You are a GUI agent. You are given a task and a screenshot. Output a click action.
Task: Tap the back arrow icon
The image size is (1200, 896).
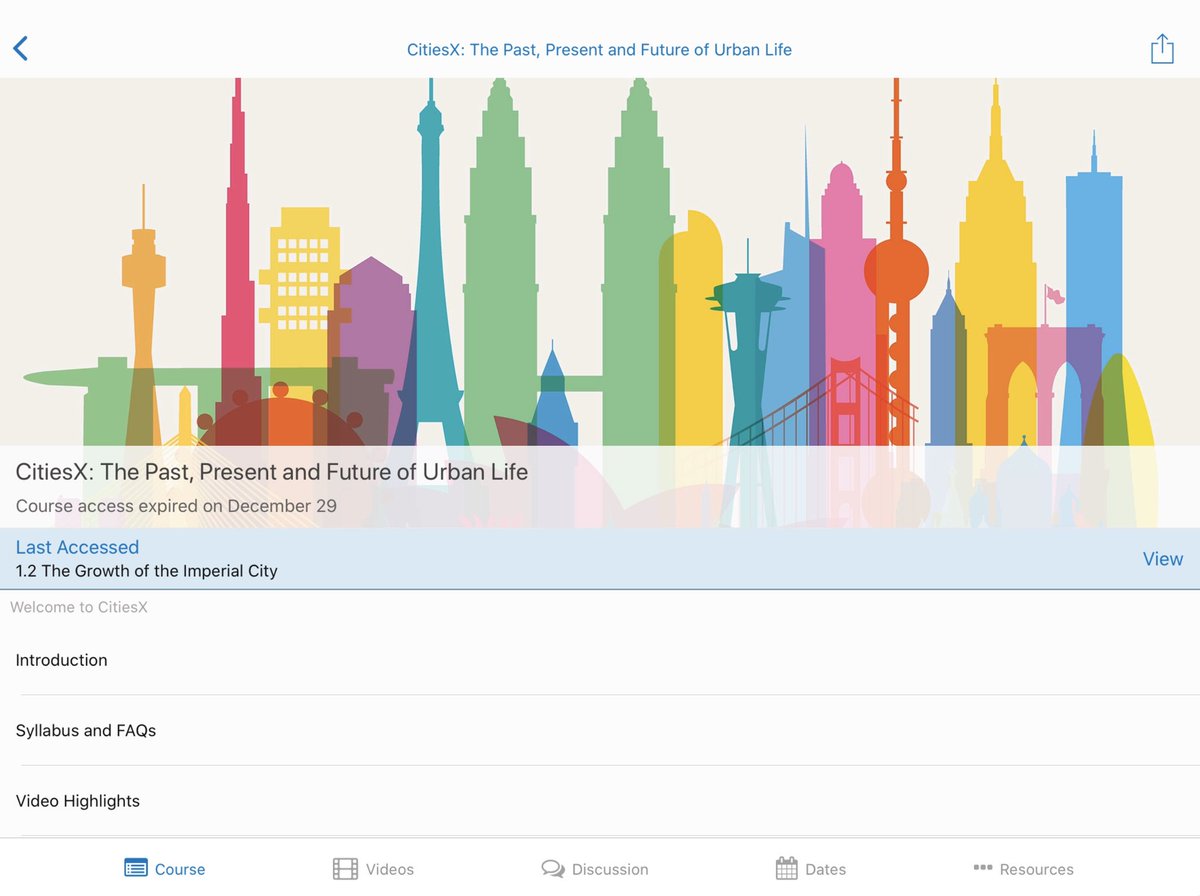click(21, 48)
